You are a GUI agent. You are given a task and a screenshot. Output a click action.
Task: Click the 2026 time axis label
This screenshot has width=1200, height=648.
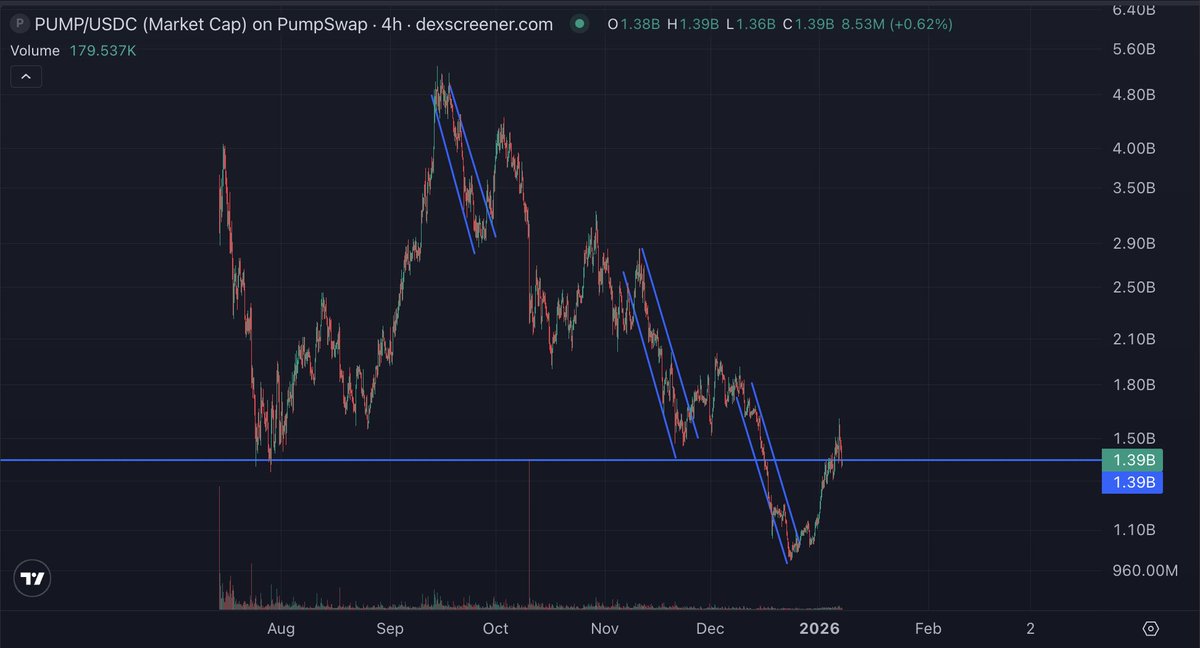[x=820, y=629]
